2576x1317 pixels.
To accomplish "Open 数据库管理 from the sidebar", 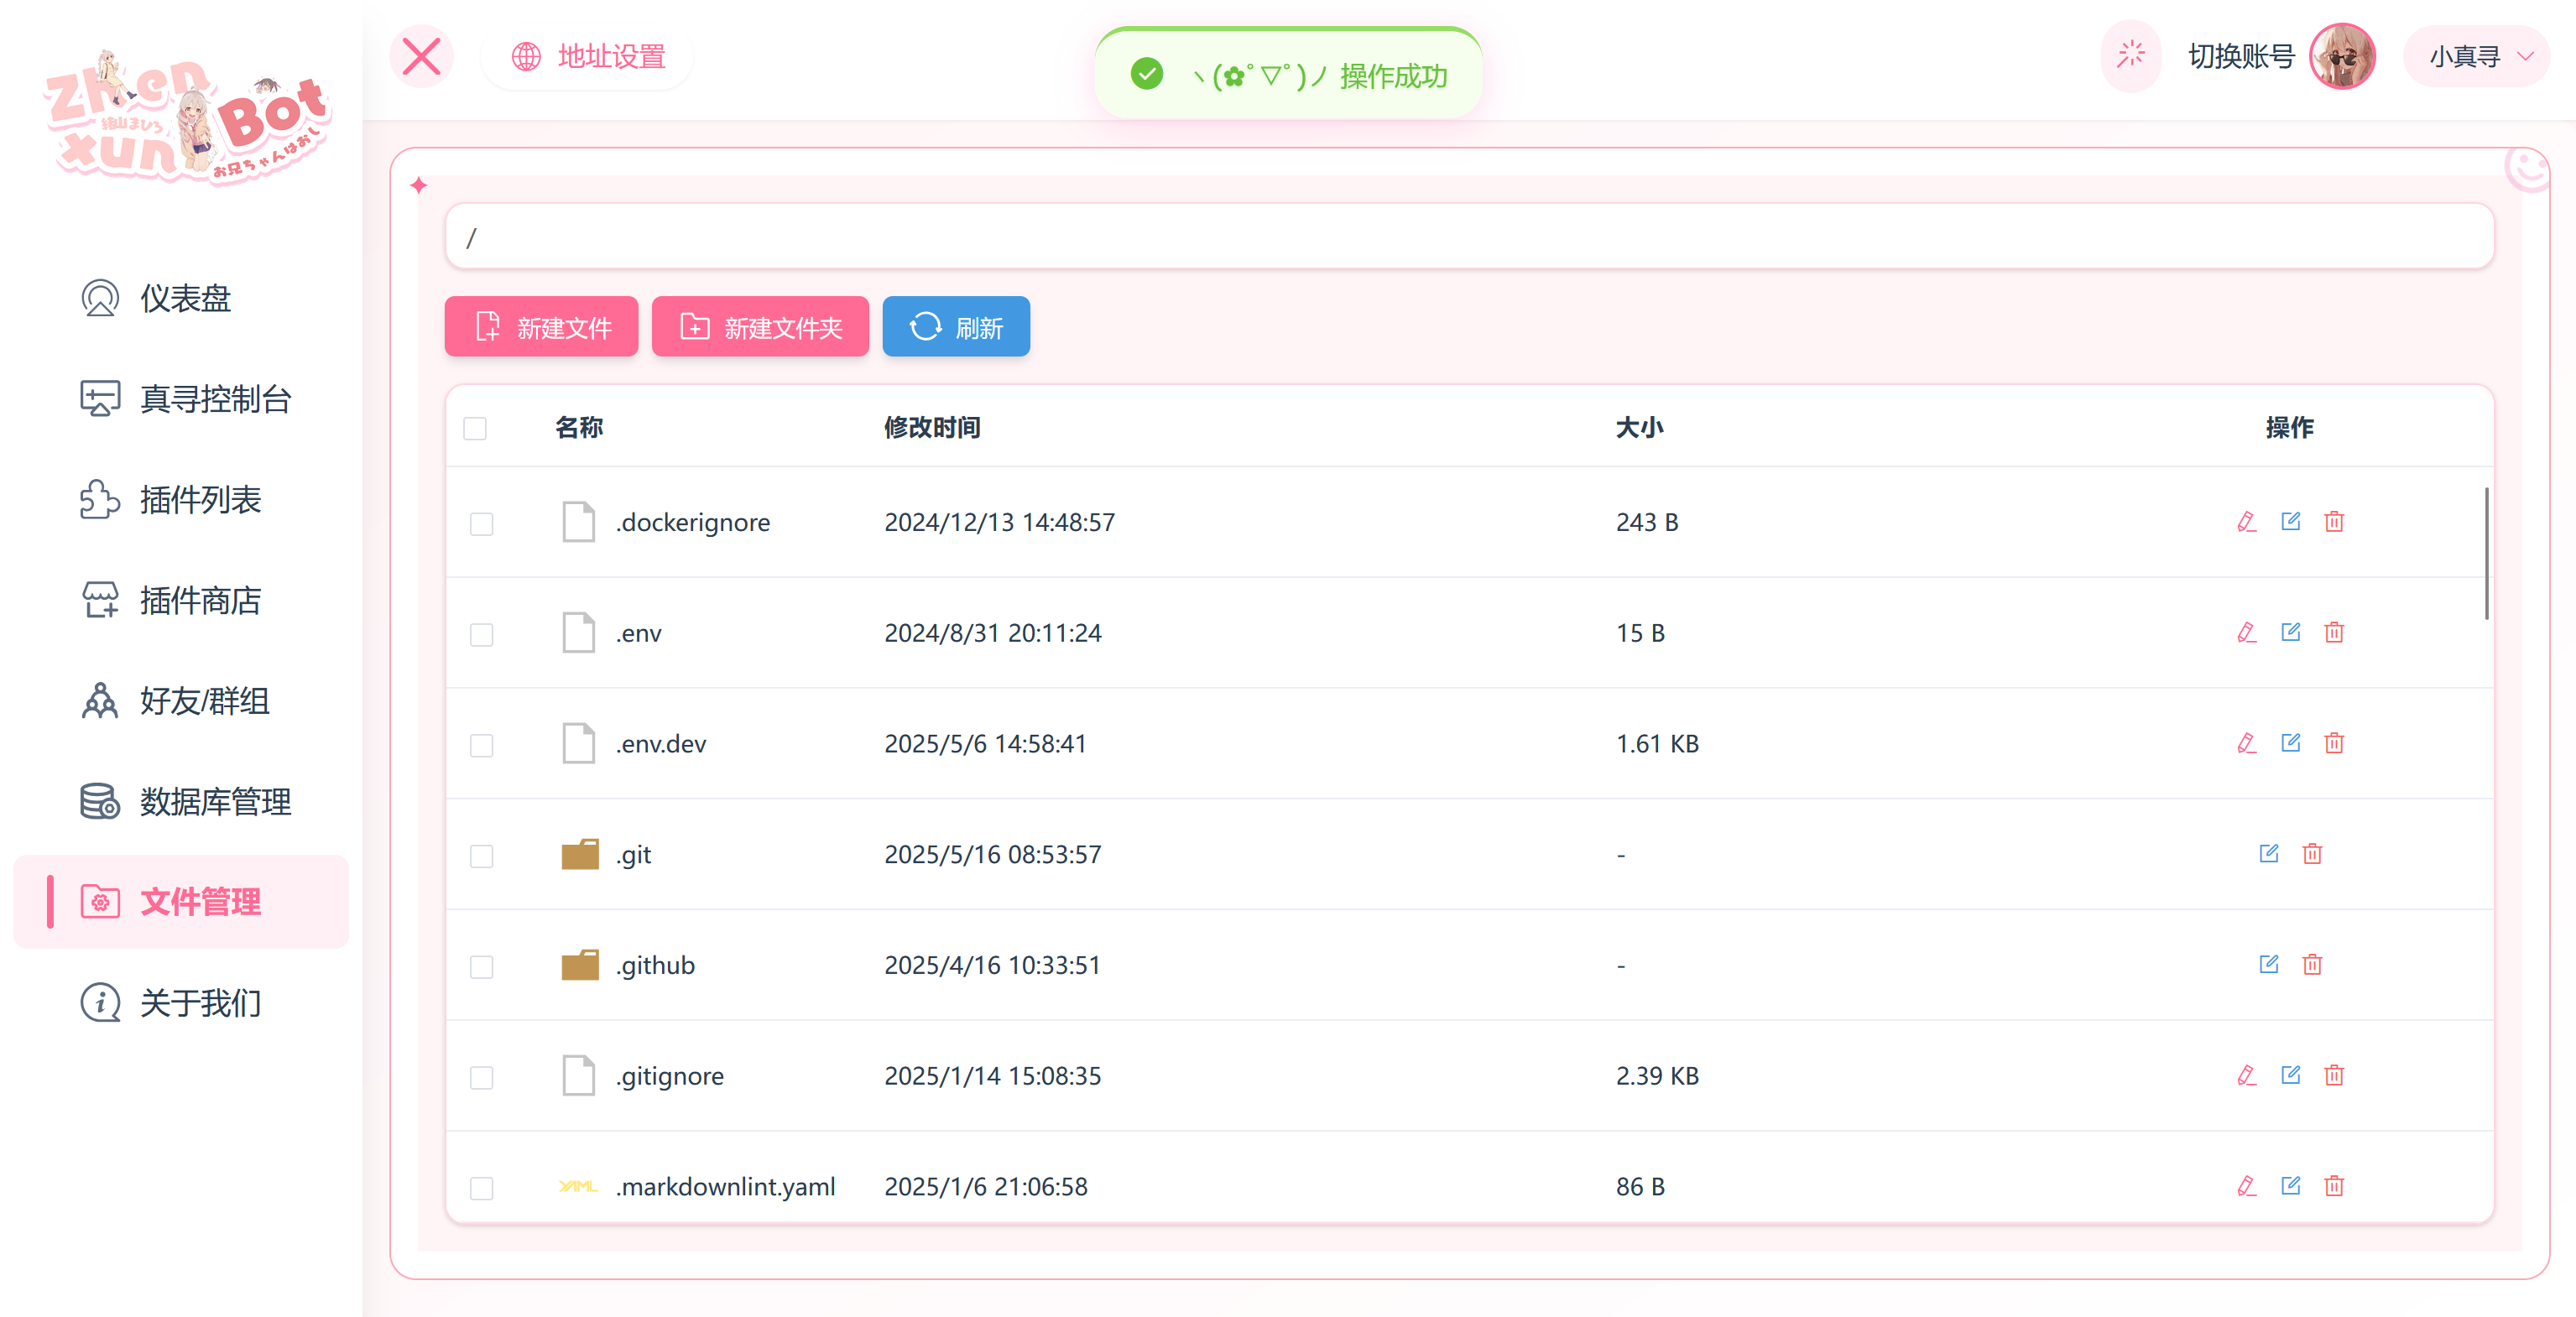I will tap(215, 802).
